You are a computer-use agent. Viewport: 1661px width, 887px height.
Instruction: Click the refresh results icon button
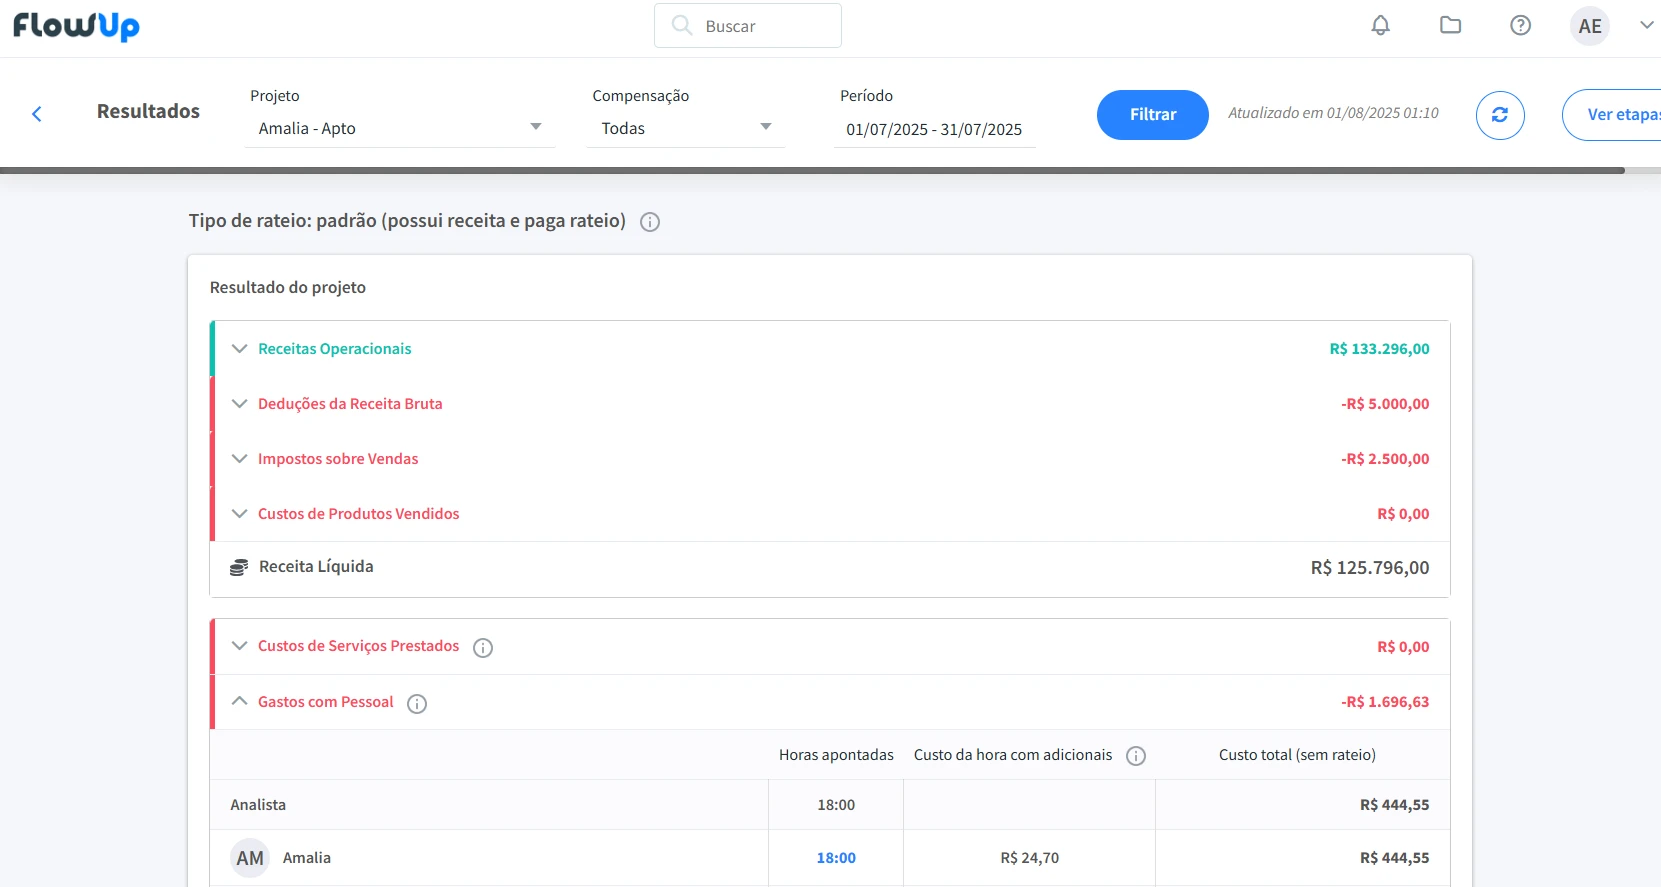1499,115
